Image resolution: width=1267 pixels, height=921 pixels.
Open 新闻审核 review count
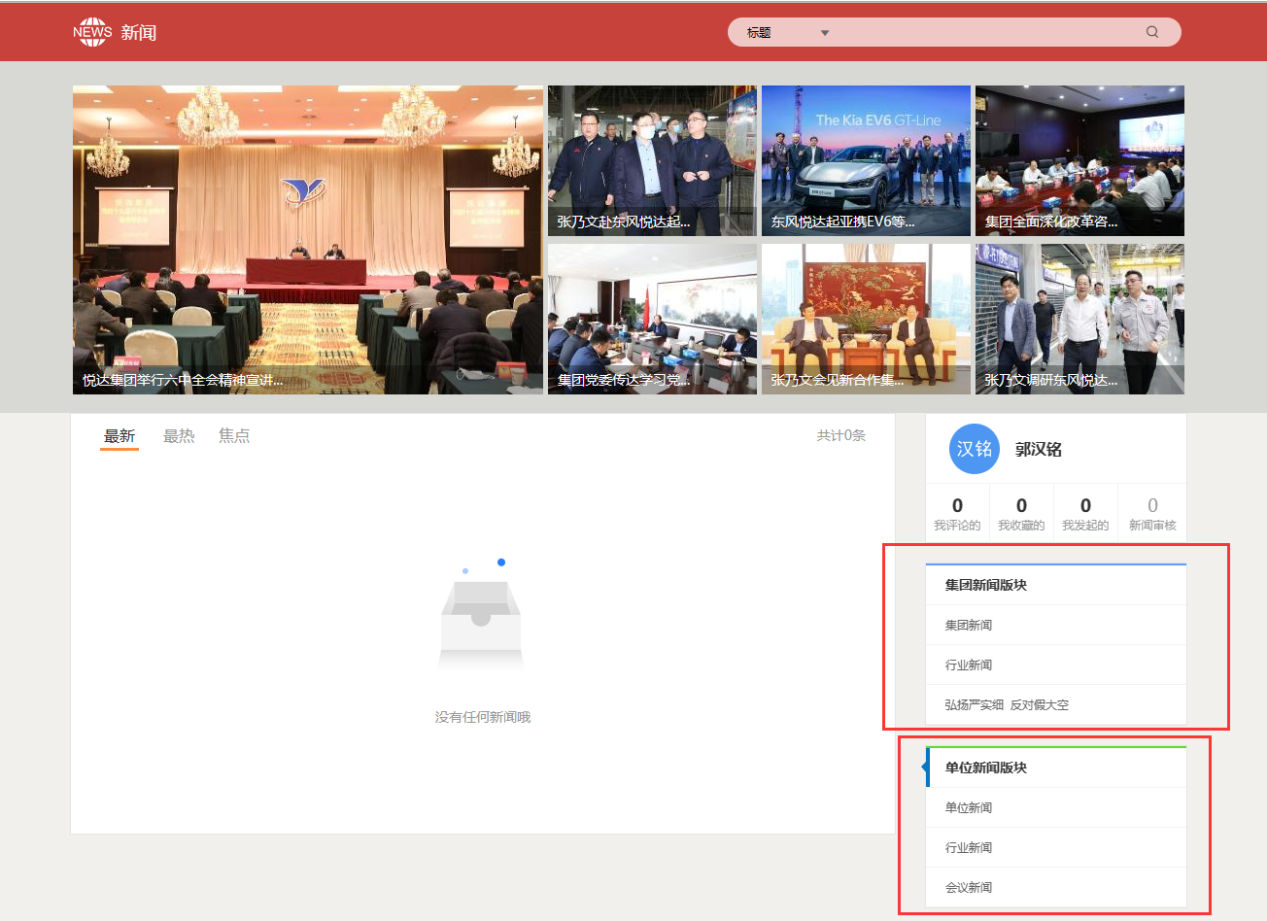pos(1152,514)
